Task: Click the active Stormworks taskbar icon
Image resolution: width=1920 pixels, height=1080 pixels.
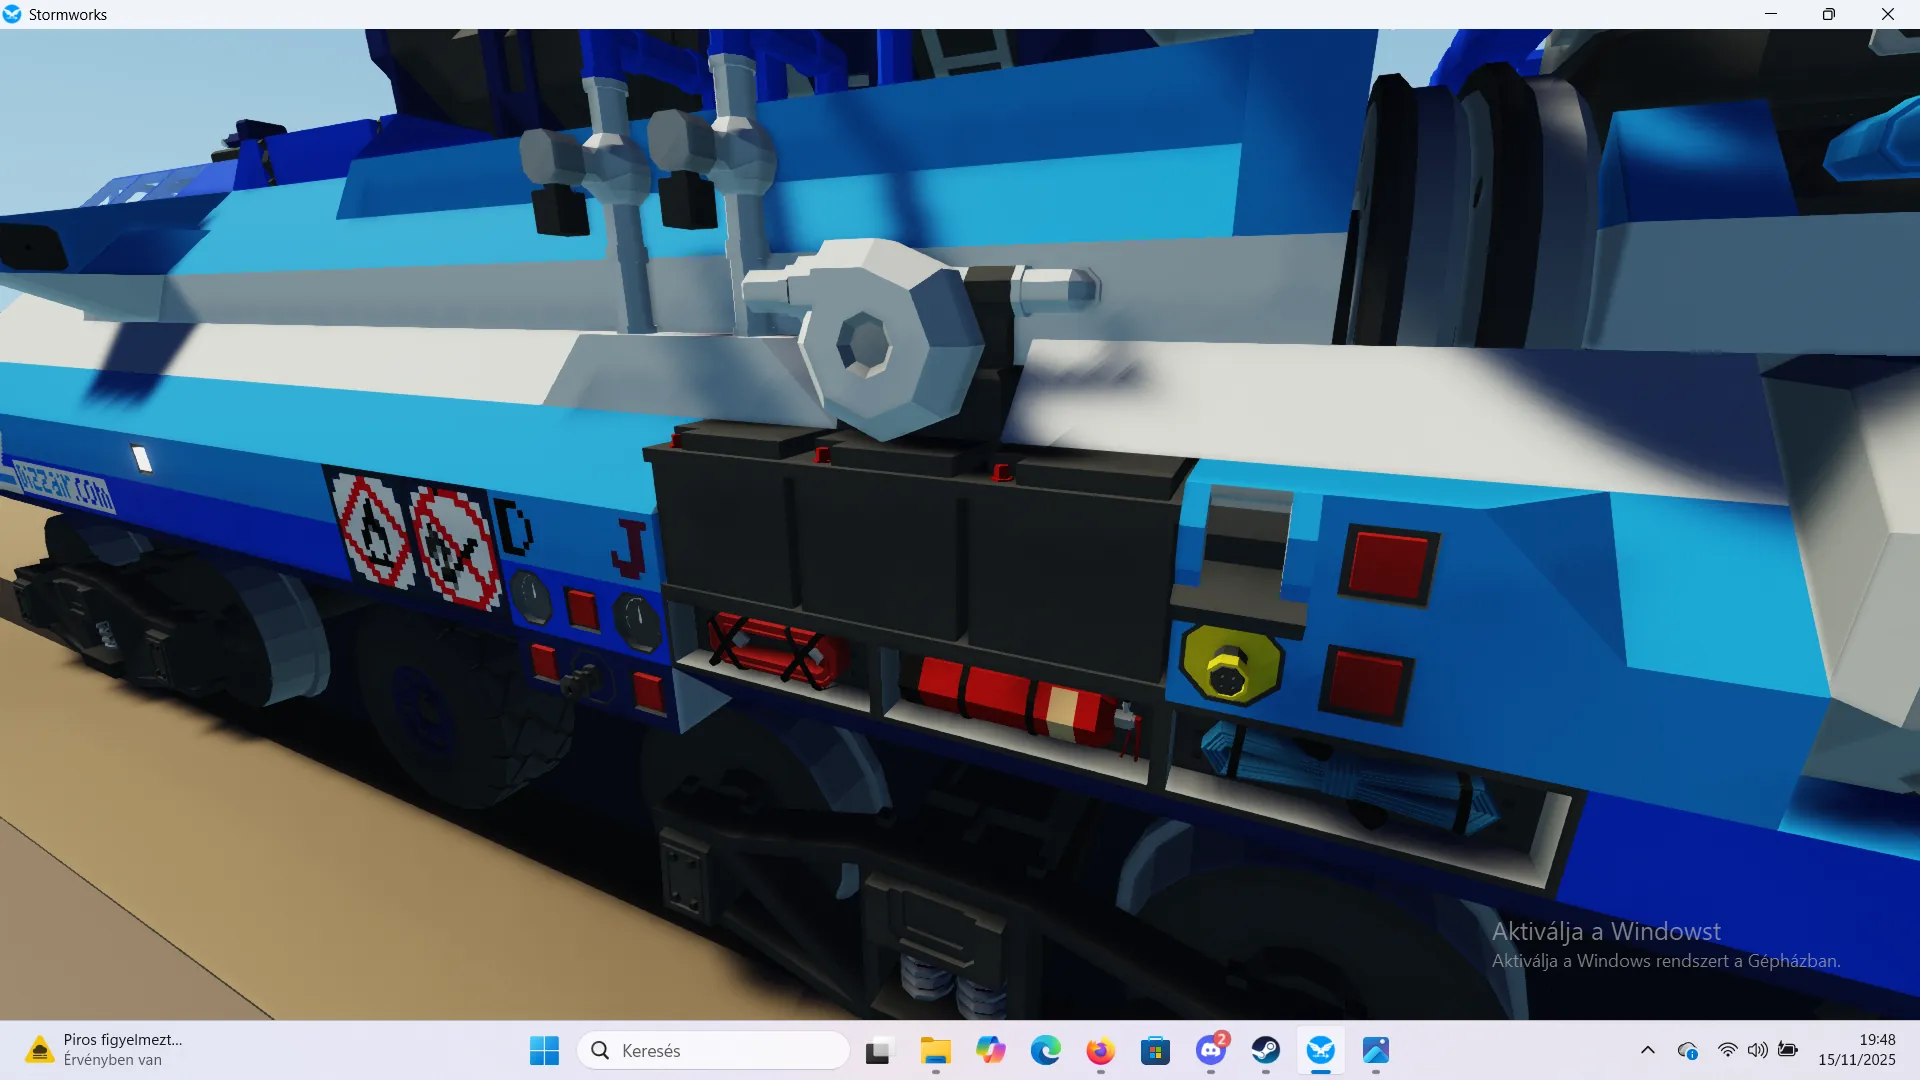Action: click(1320, 1050)
